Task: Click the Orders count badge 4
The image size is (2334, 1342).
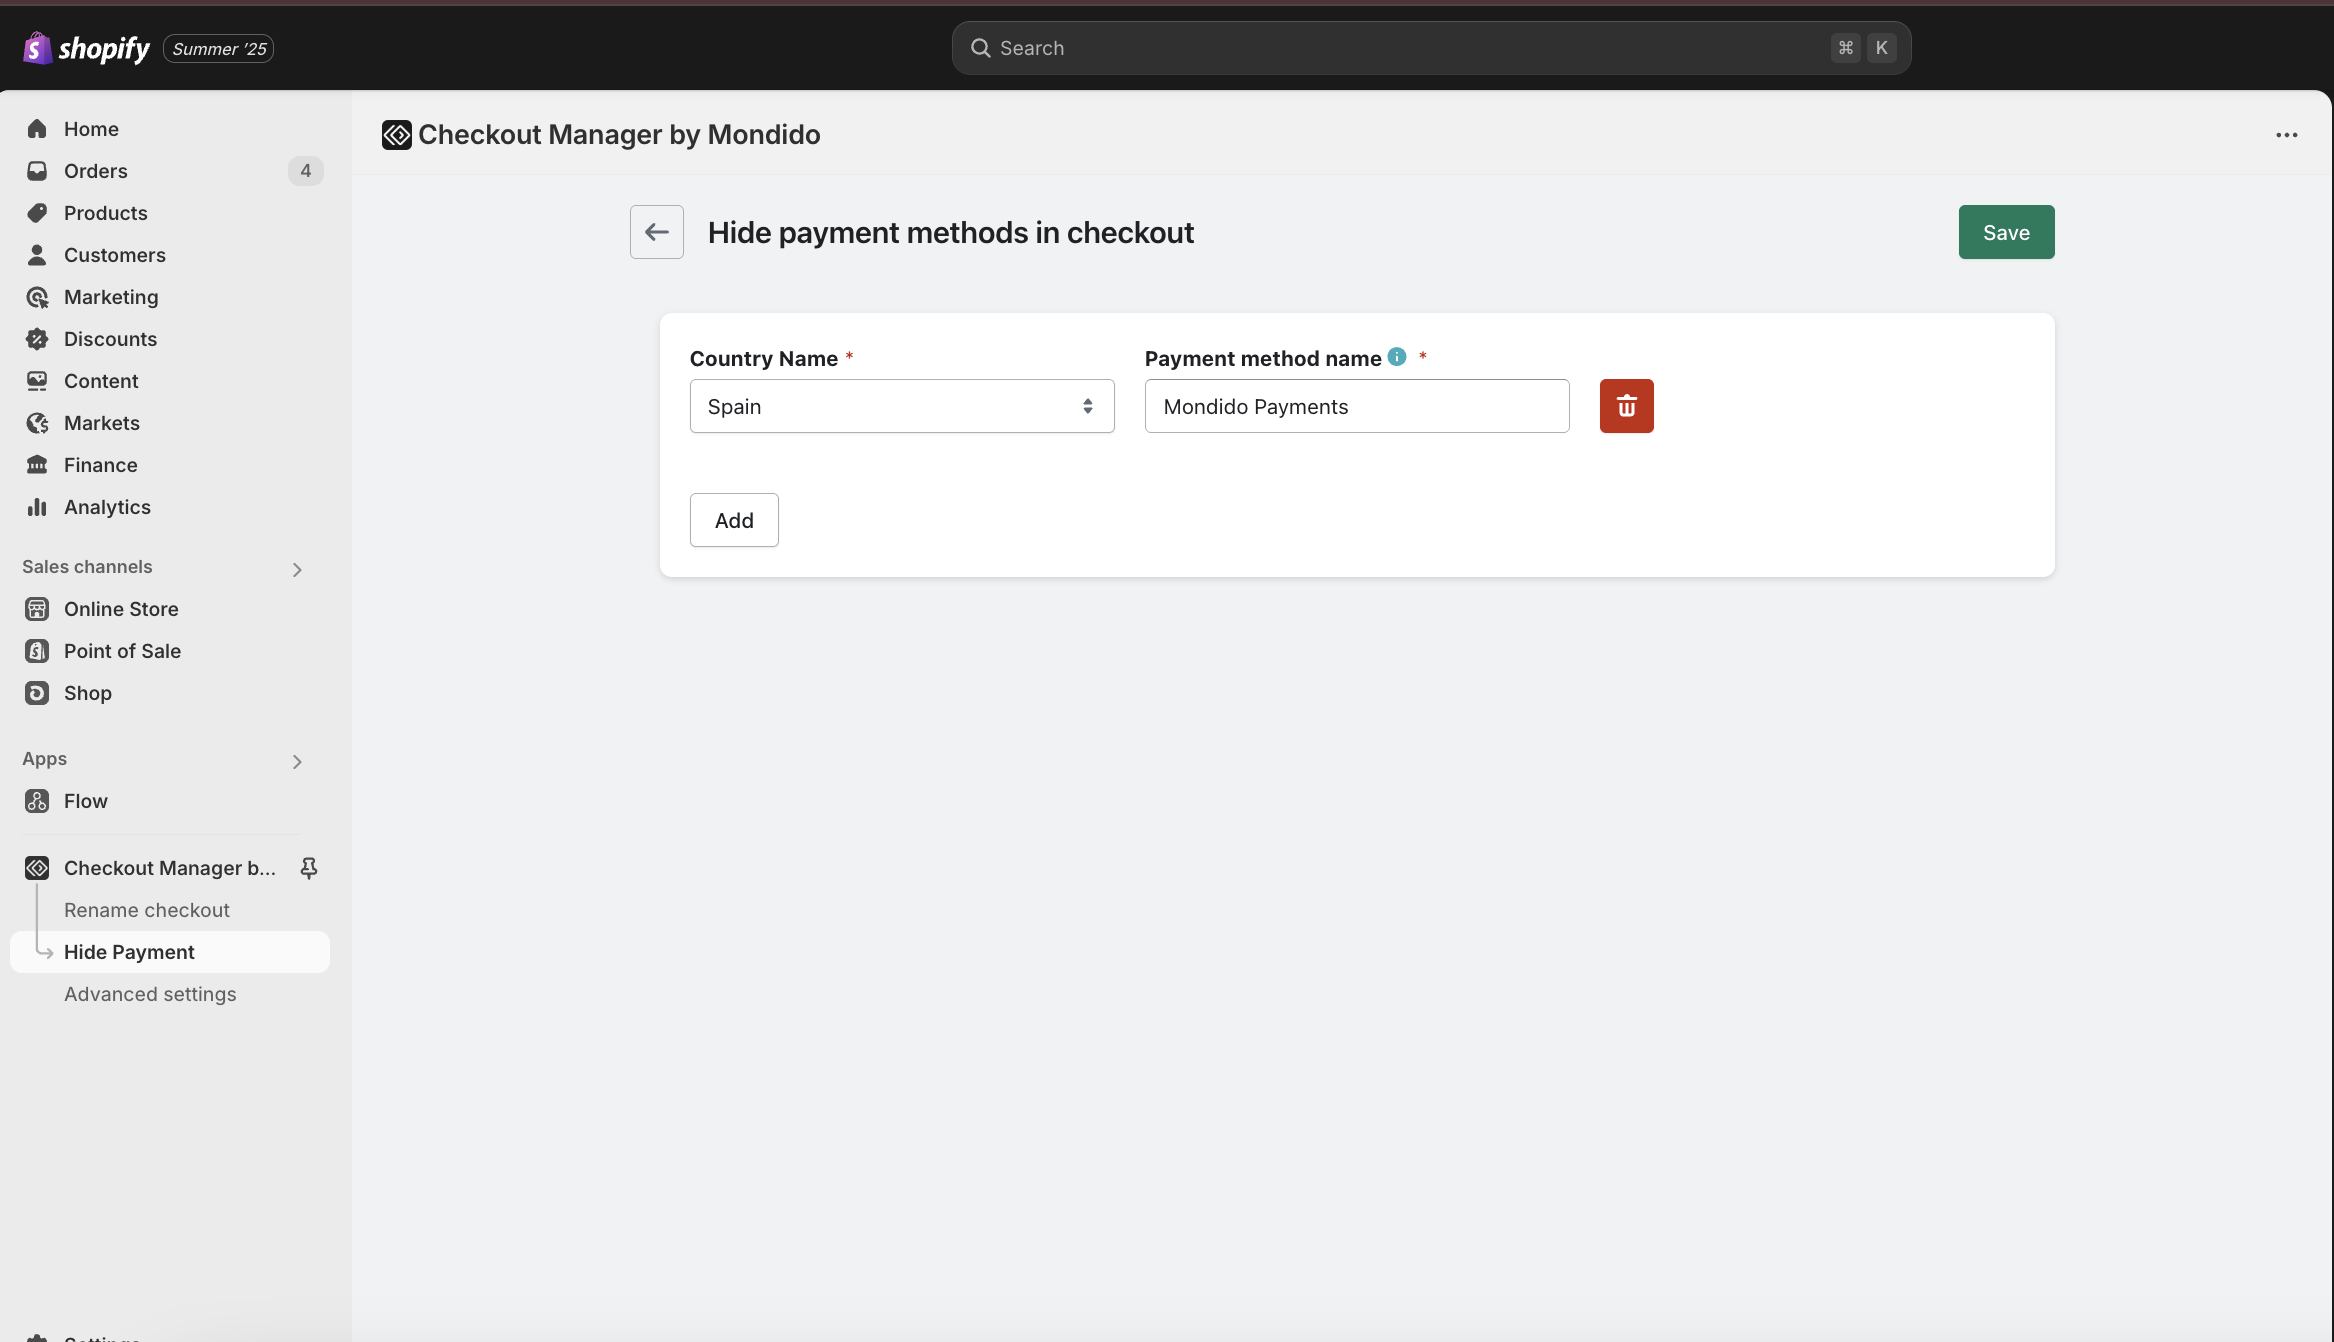Action: tap(306, 171)
